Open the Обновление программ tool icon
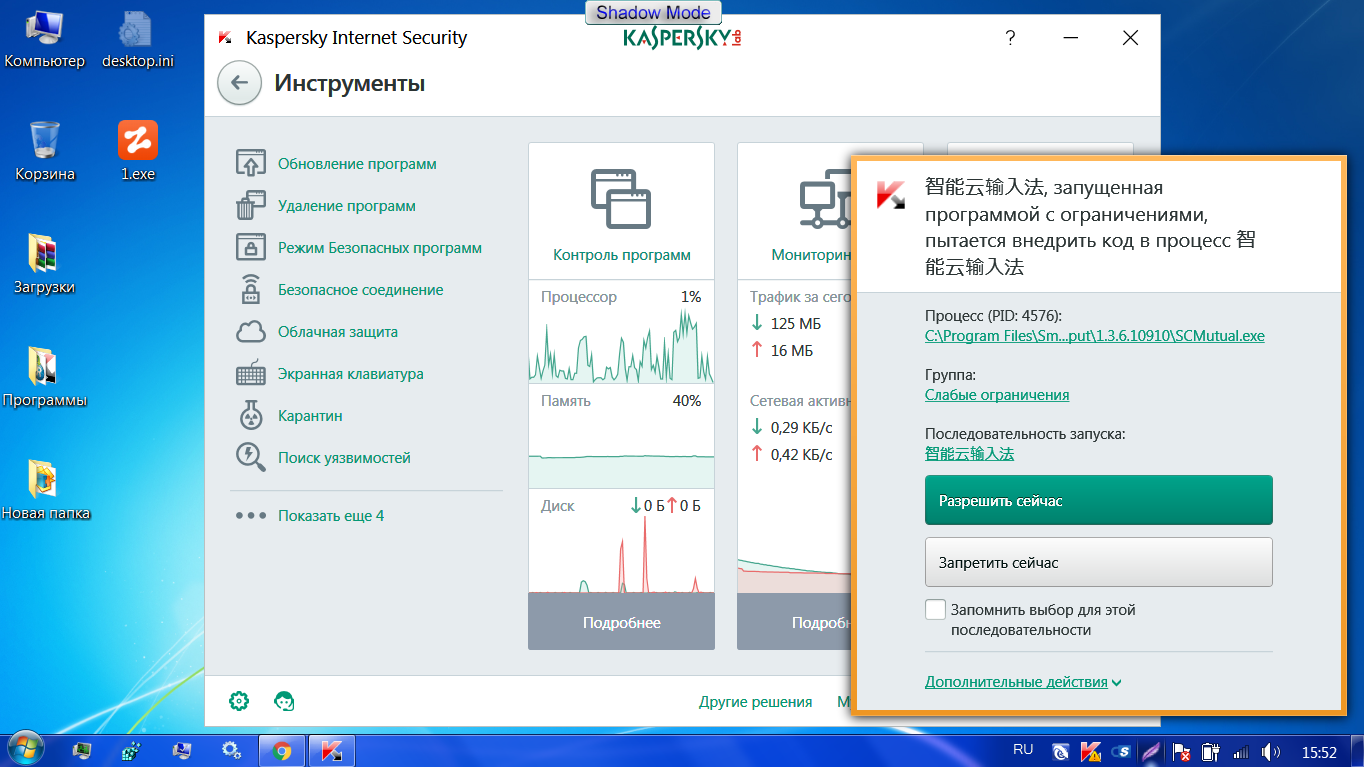Image resolution: width=1364 pixels, height=767 pixels. pyautogui.click(x=250, y=163)
